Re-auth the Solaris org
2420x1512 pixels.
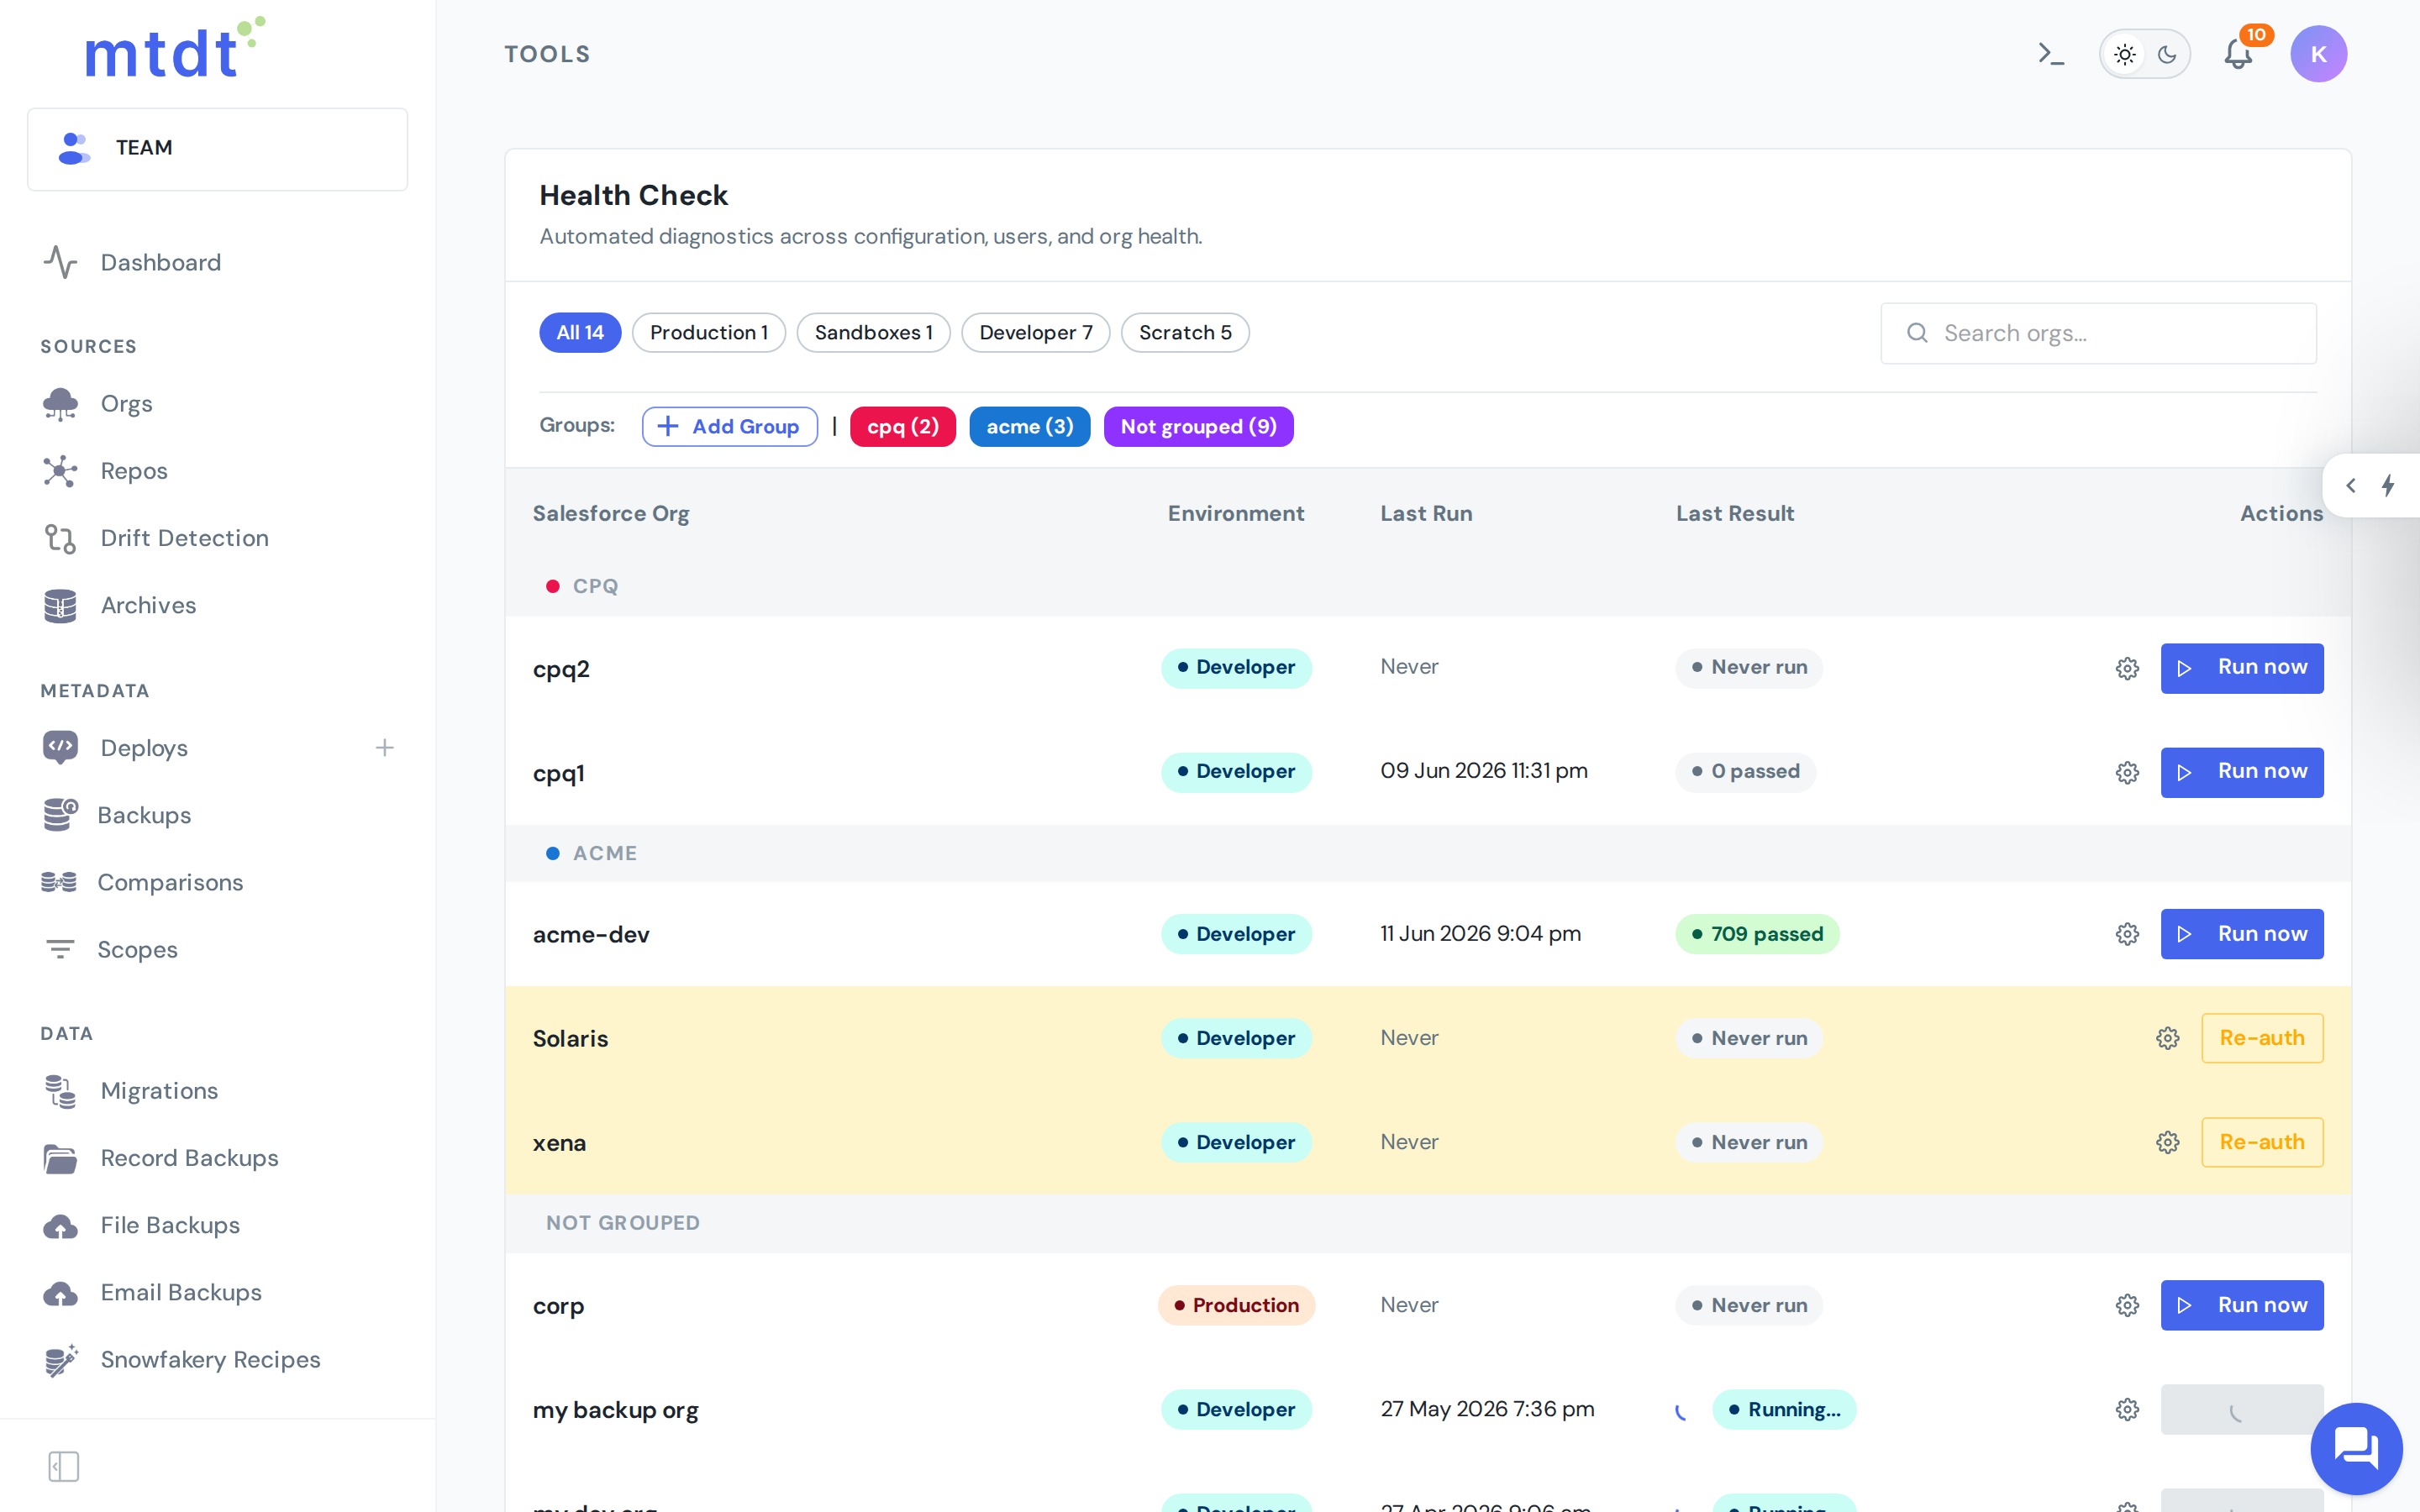tap(2262, 1038)
